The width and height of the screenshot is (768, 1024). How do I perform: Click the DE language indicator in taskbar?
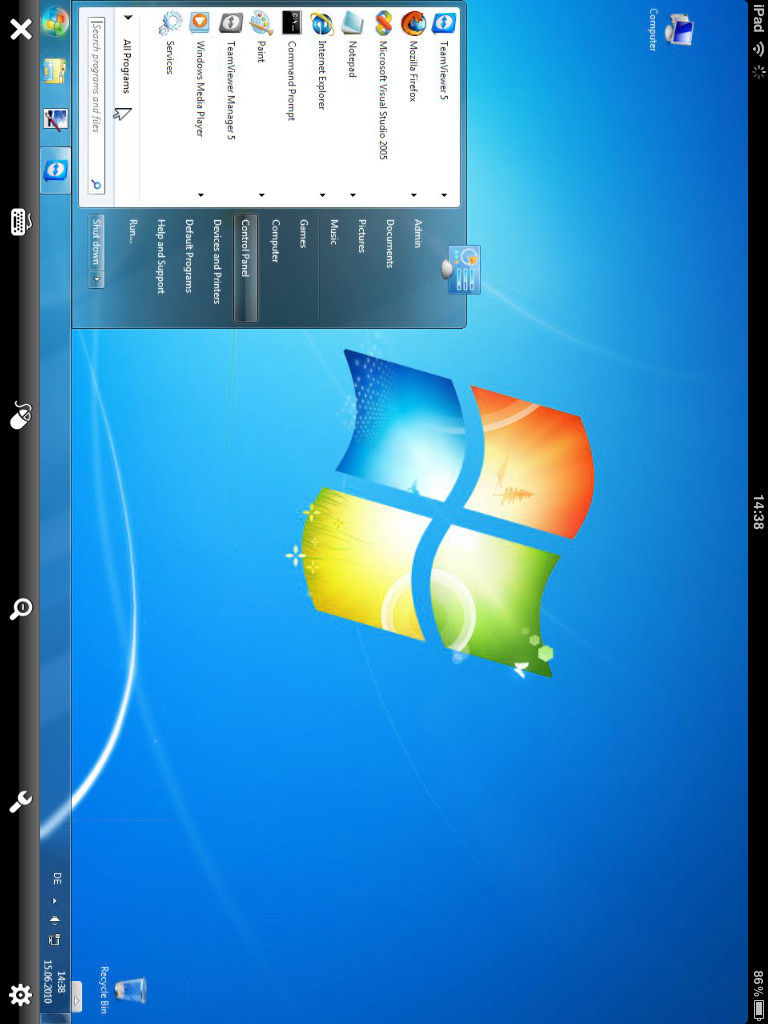pos(57,879)
